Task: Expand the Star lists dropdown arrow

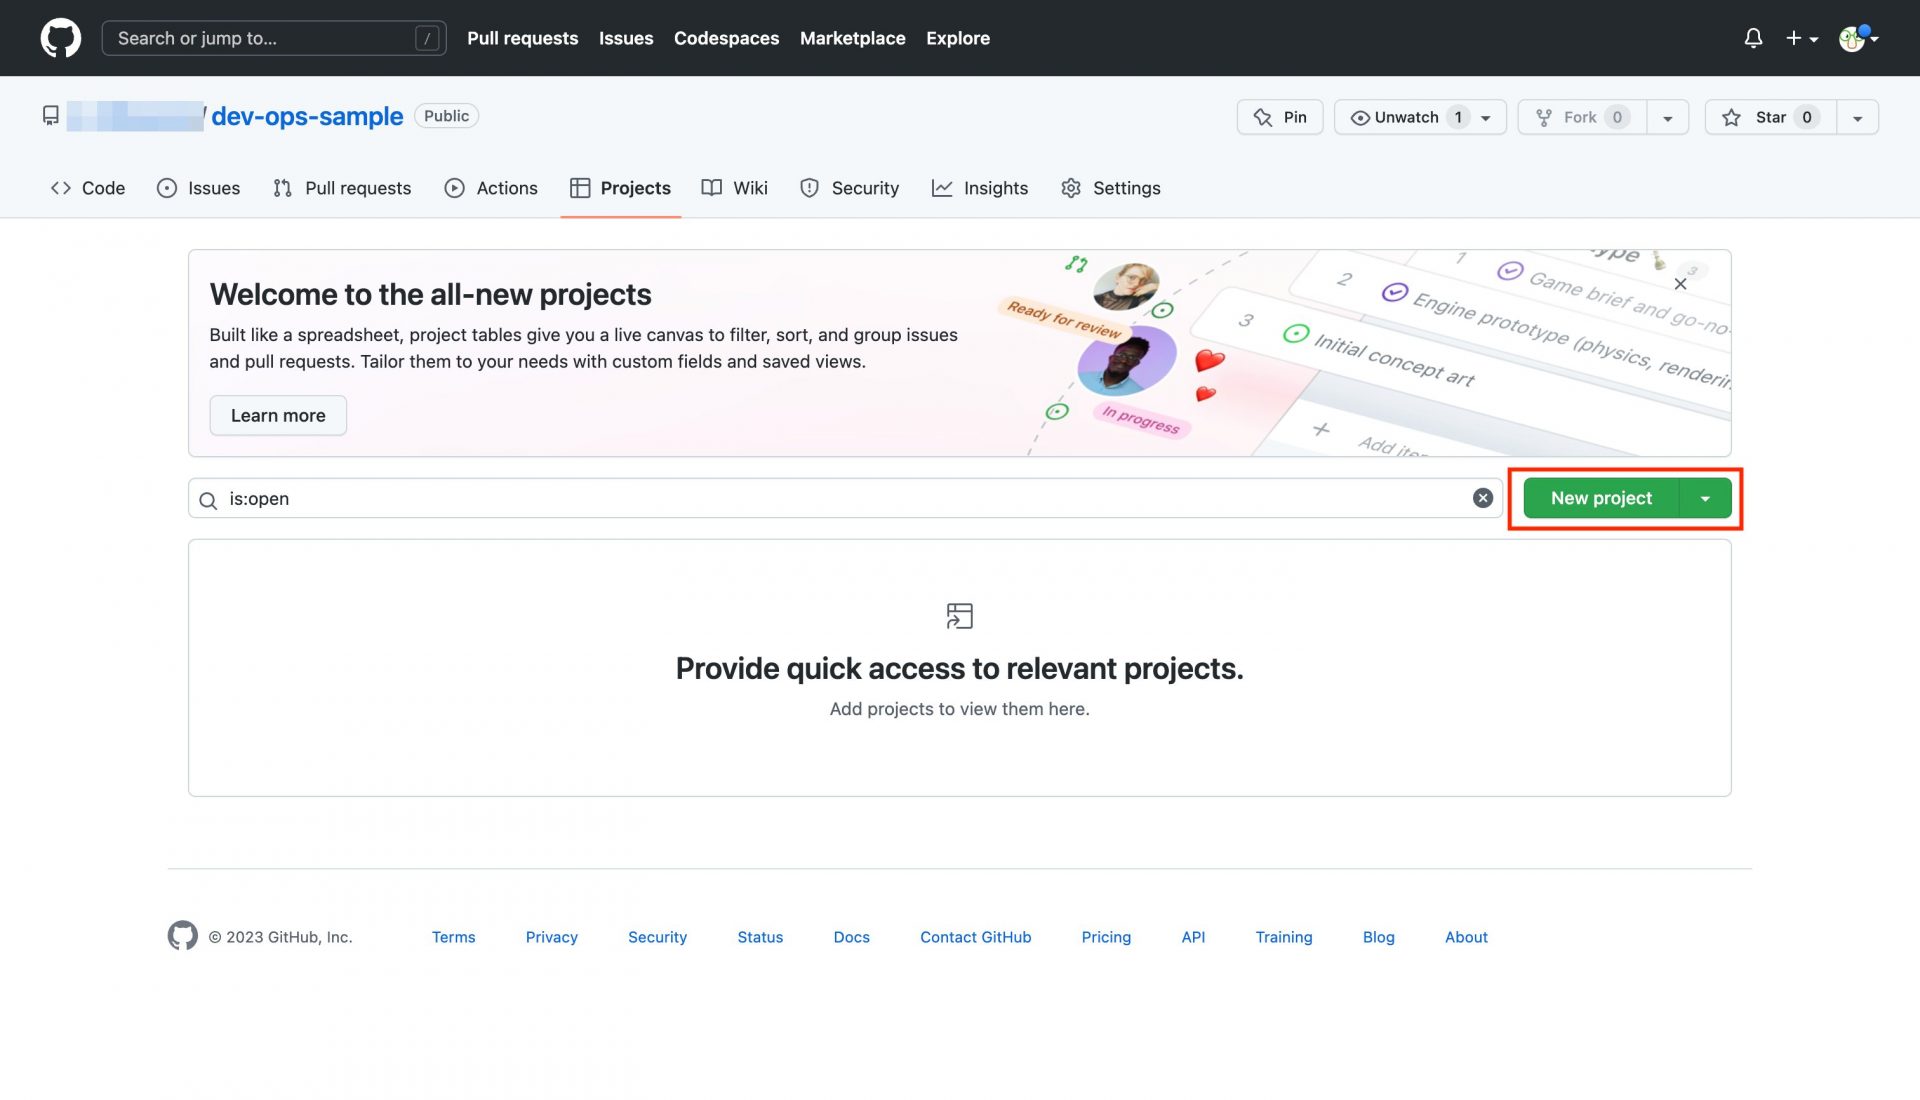Action: tap(1857, 117)
